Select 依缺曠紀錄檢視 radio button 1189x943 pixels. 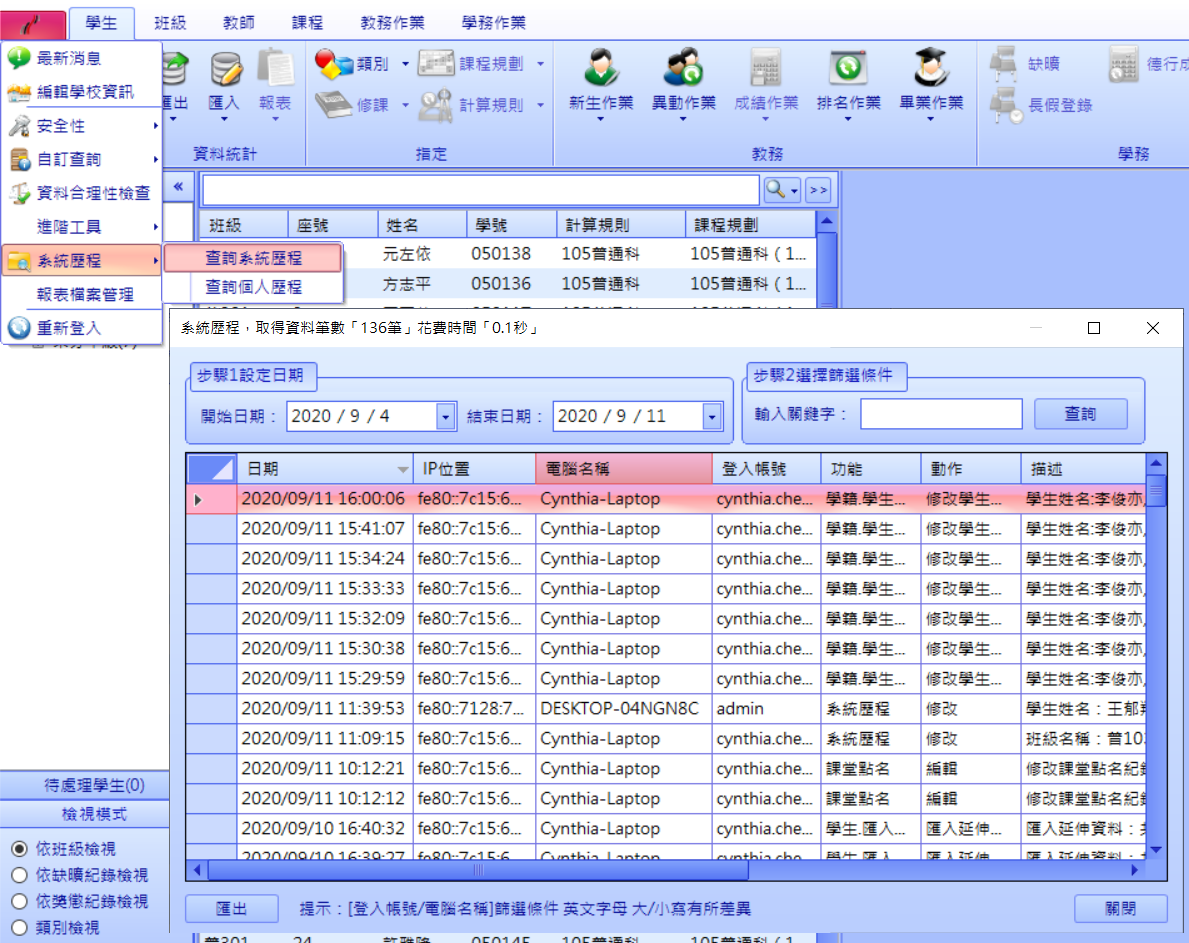click(20, 875)
